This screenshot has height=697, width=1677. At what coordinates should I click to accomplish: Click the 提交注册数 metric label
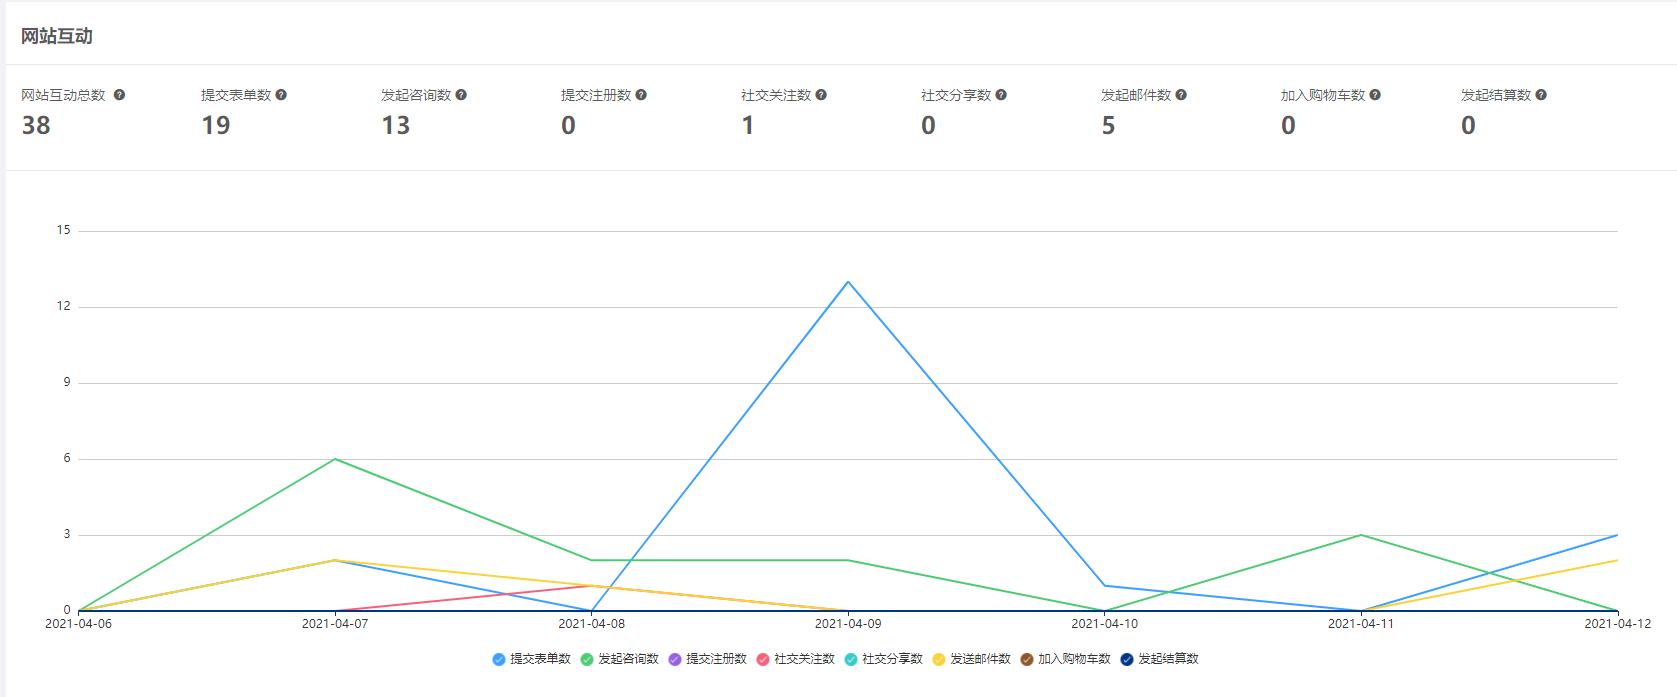(596, 95)
